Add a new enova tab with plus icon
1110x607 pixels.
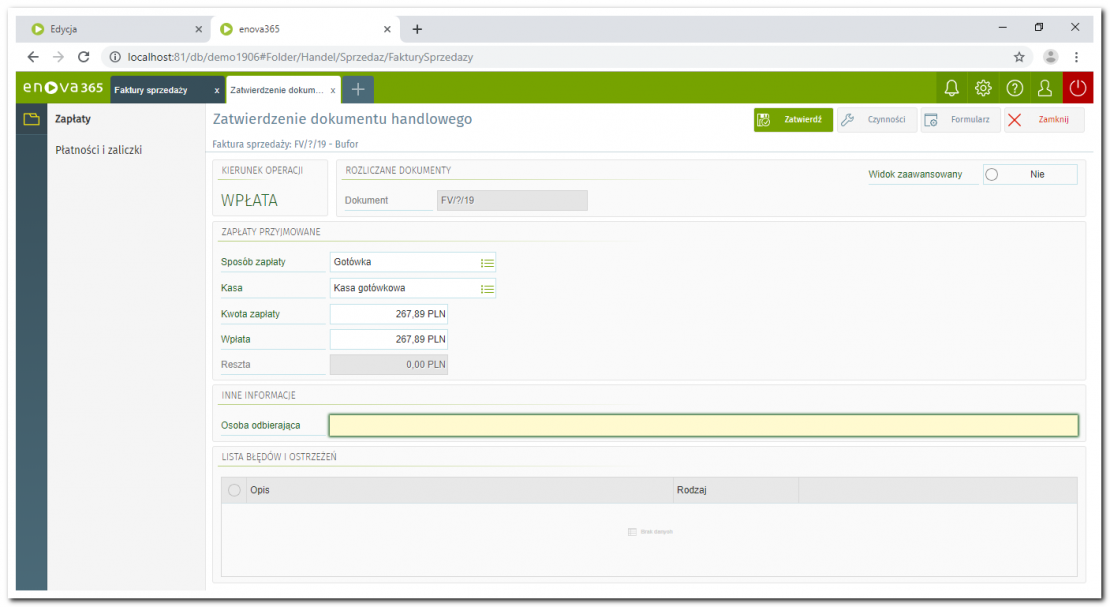tap(358, 89)
